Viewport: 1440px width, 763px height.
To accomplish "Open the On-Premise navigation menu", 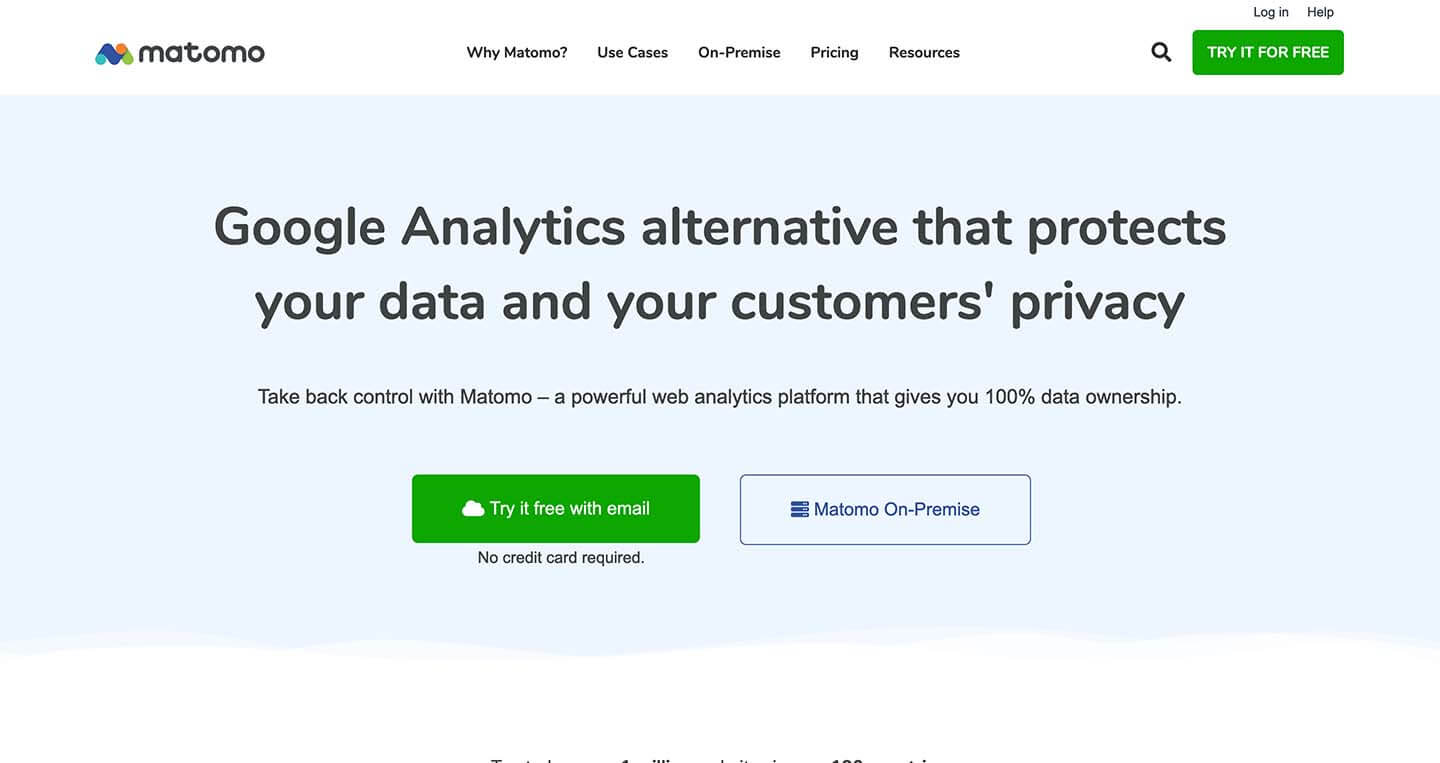I will 739,52.
